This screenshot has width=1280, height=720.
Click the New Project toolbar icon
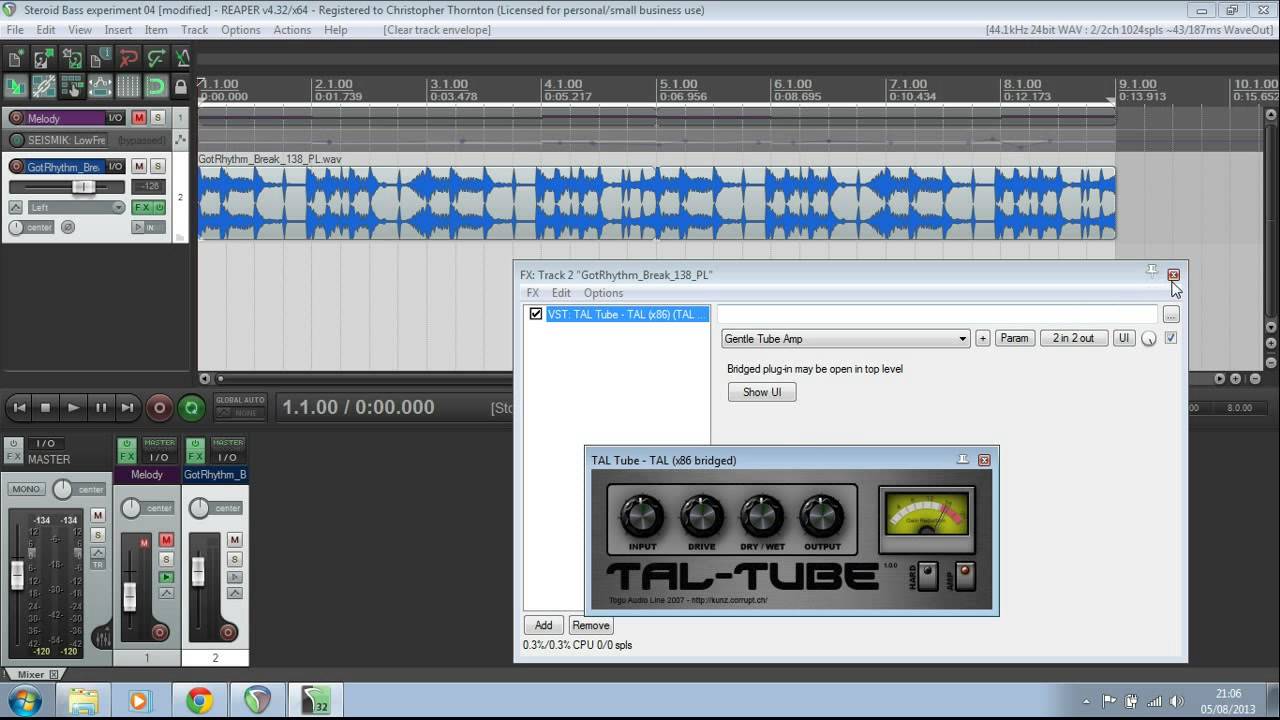pos(15,59)
